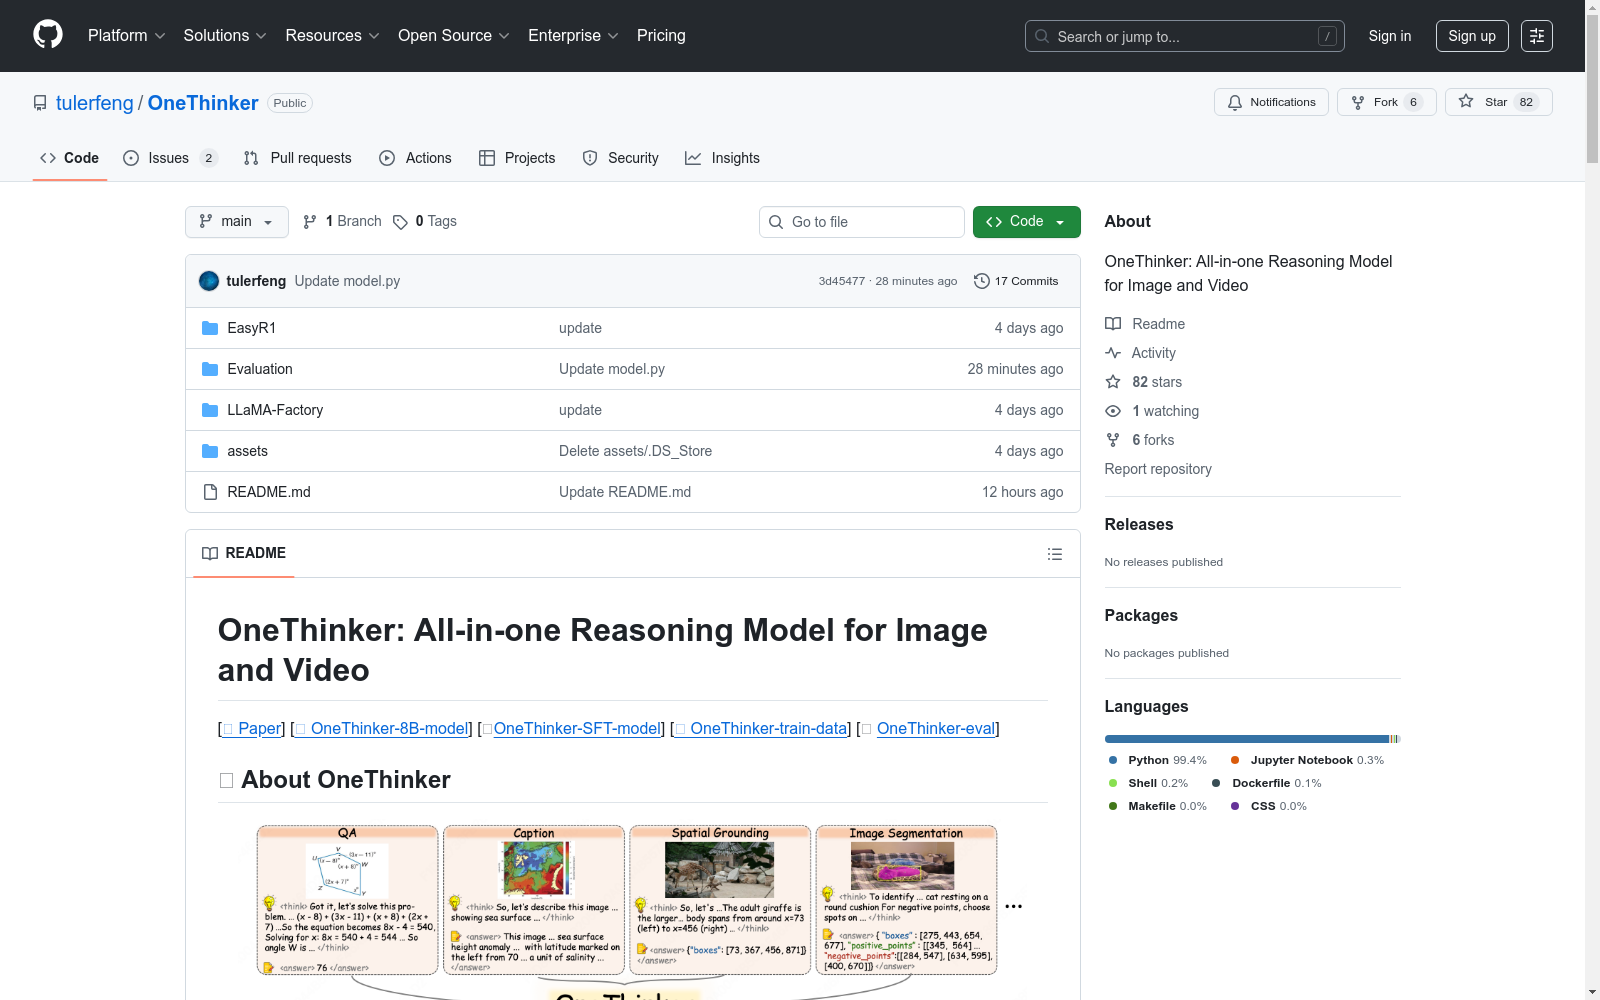View the 1 watching link
The image size is (1600, 1000).
click(x=1152, y=411)
